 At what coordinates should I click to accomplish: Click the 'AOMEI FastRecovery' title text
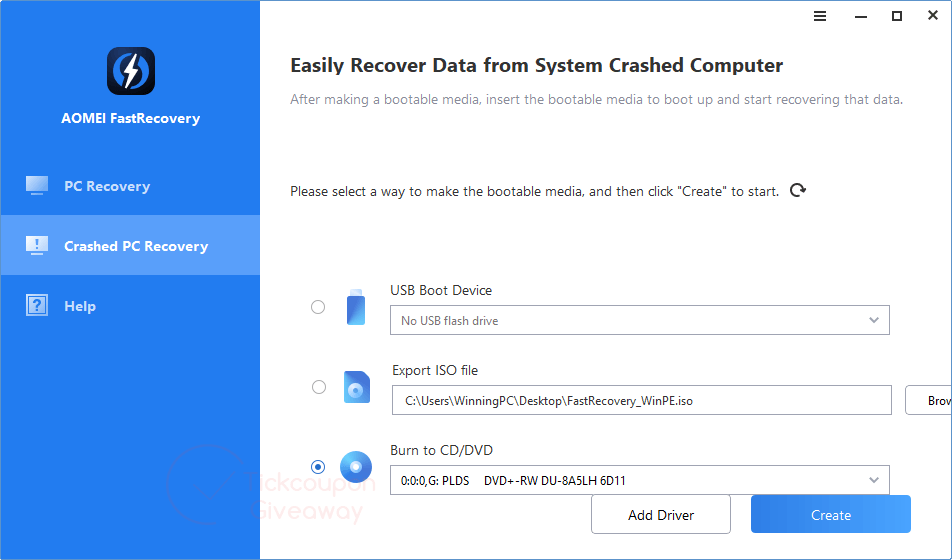131,118
